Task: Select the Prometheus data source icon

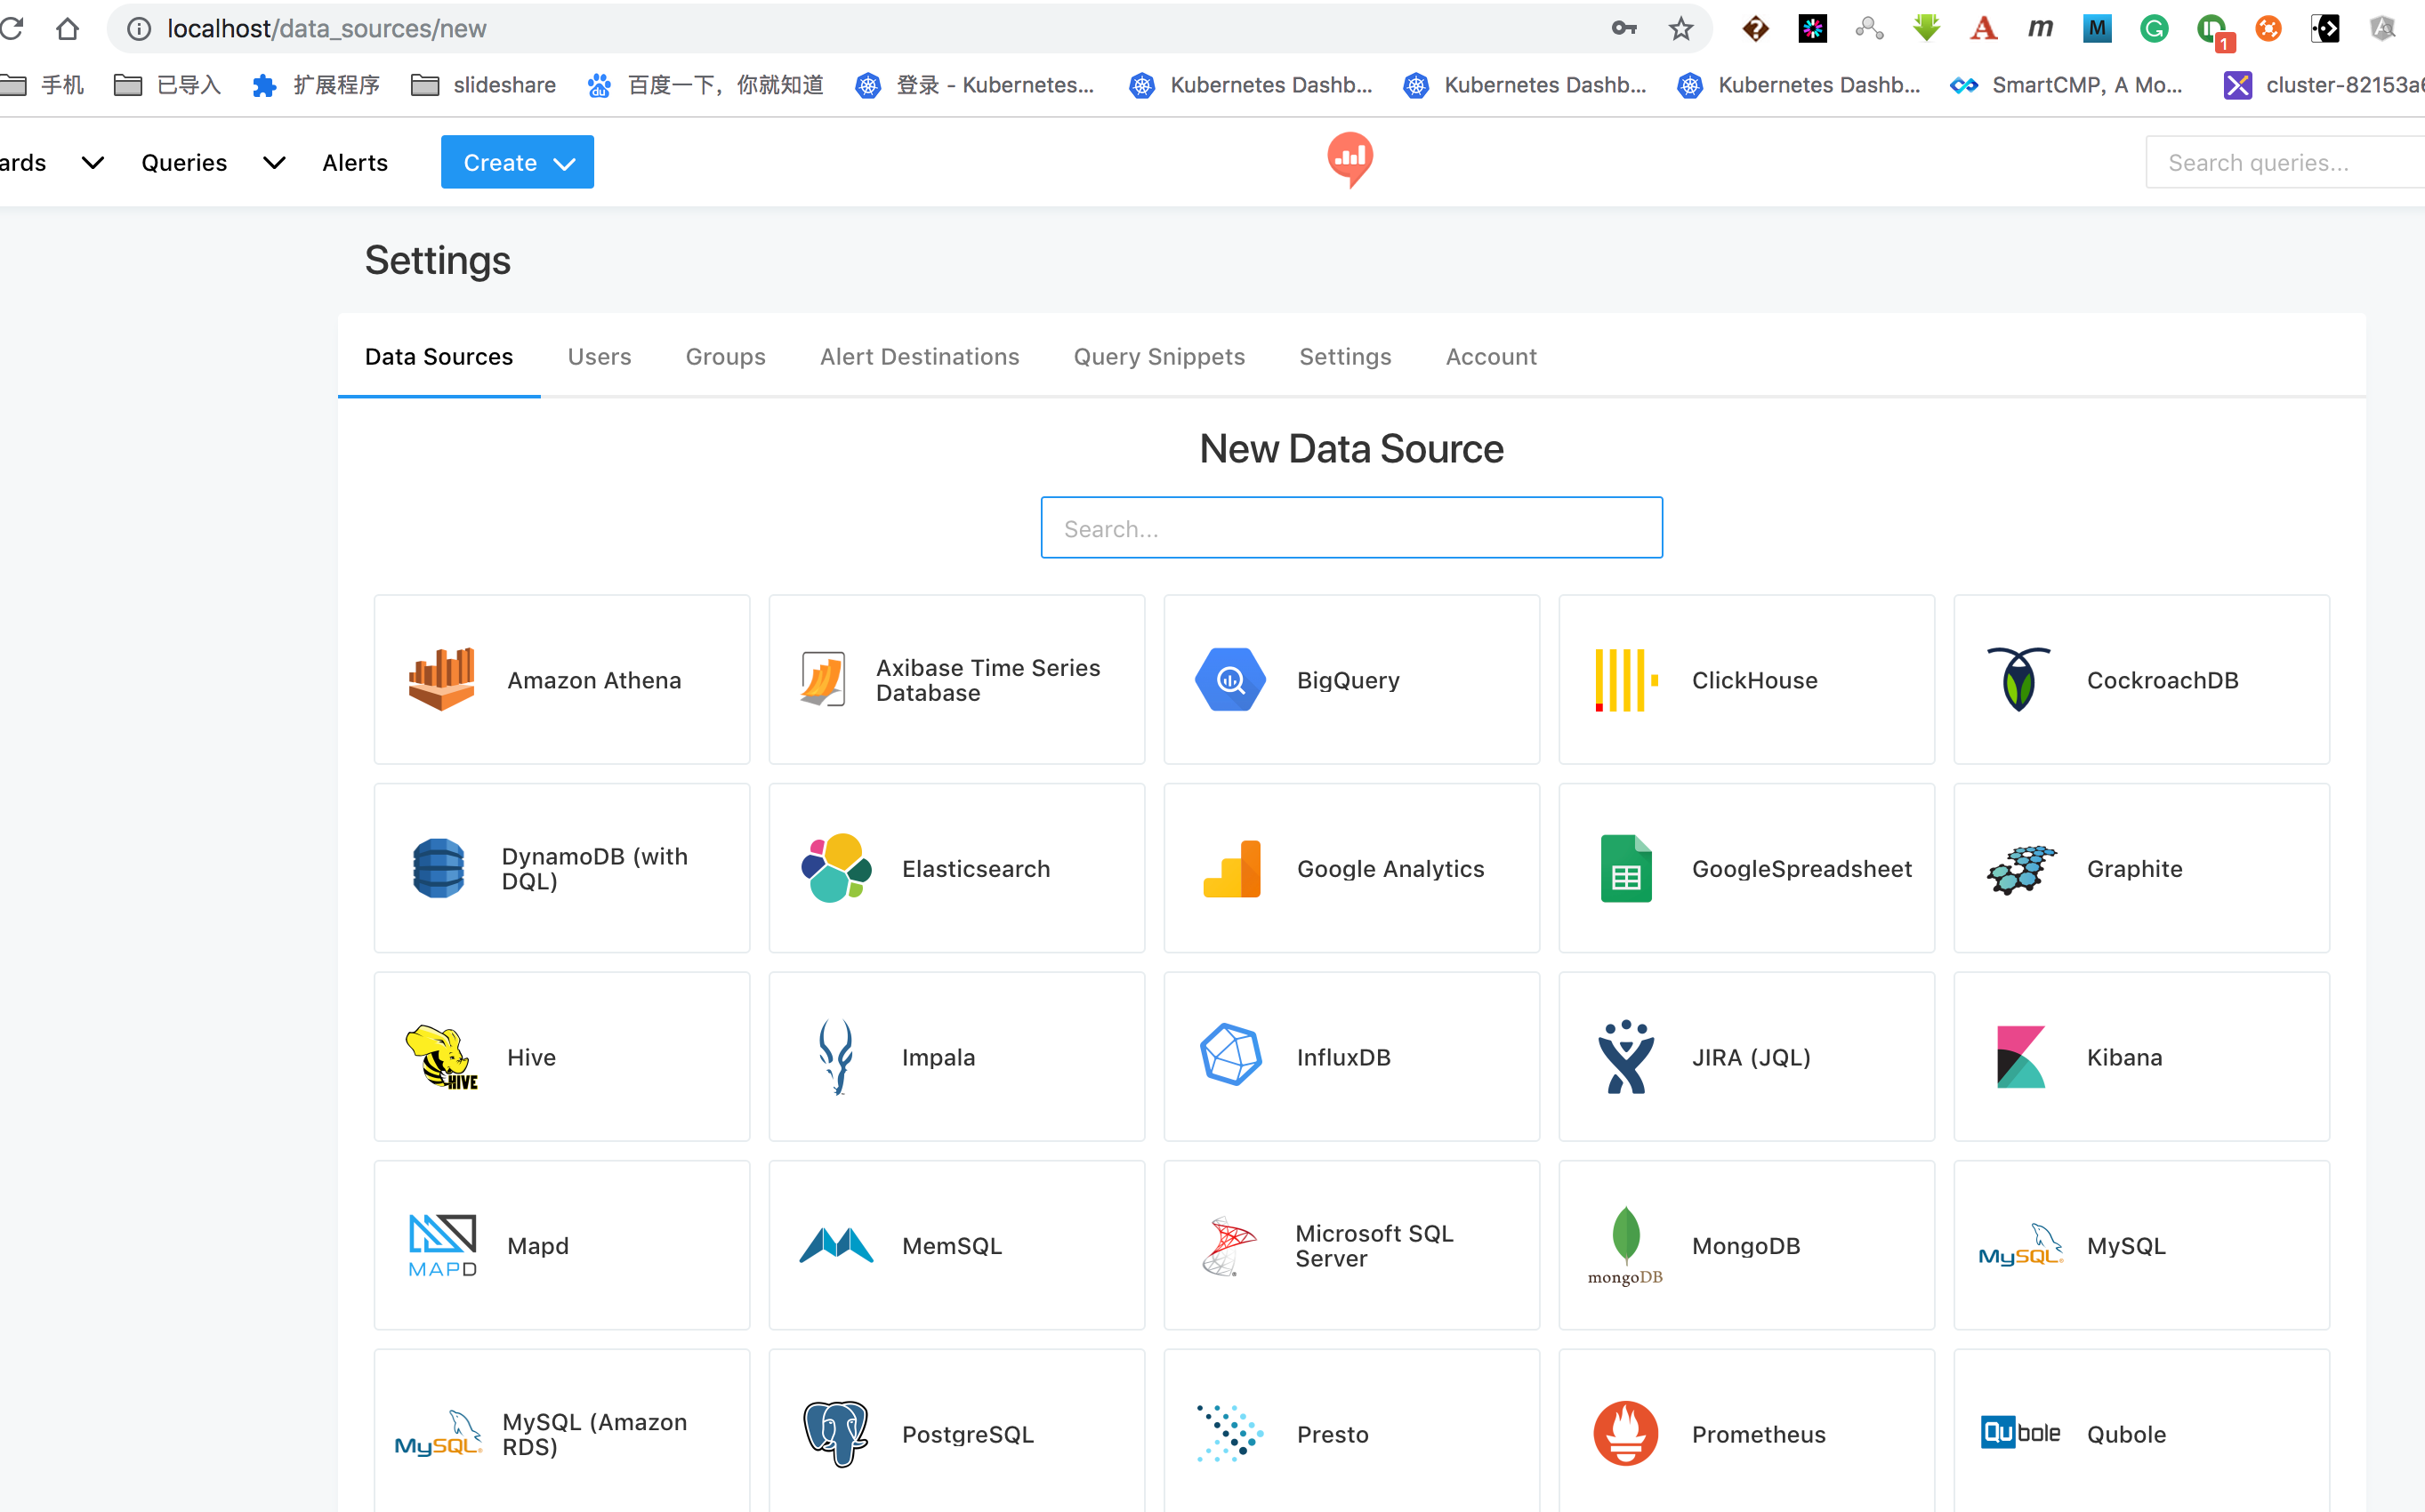Action: pyautogui.click(x=1622, y=1432)
